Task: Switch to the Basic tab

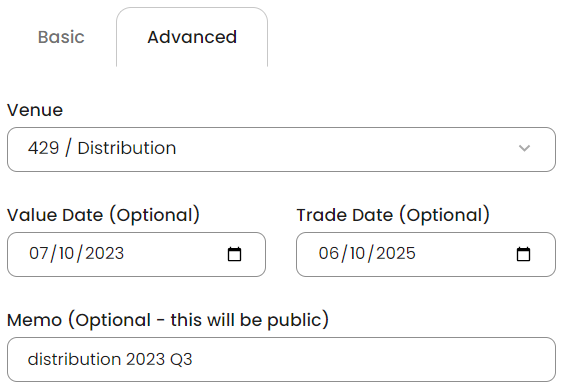Action: 61,37
